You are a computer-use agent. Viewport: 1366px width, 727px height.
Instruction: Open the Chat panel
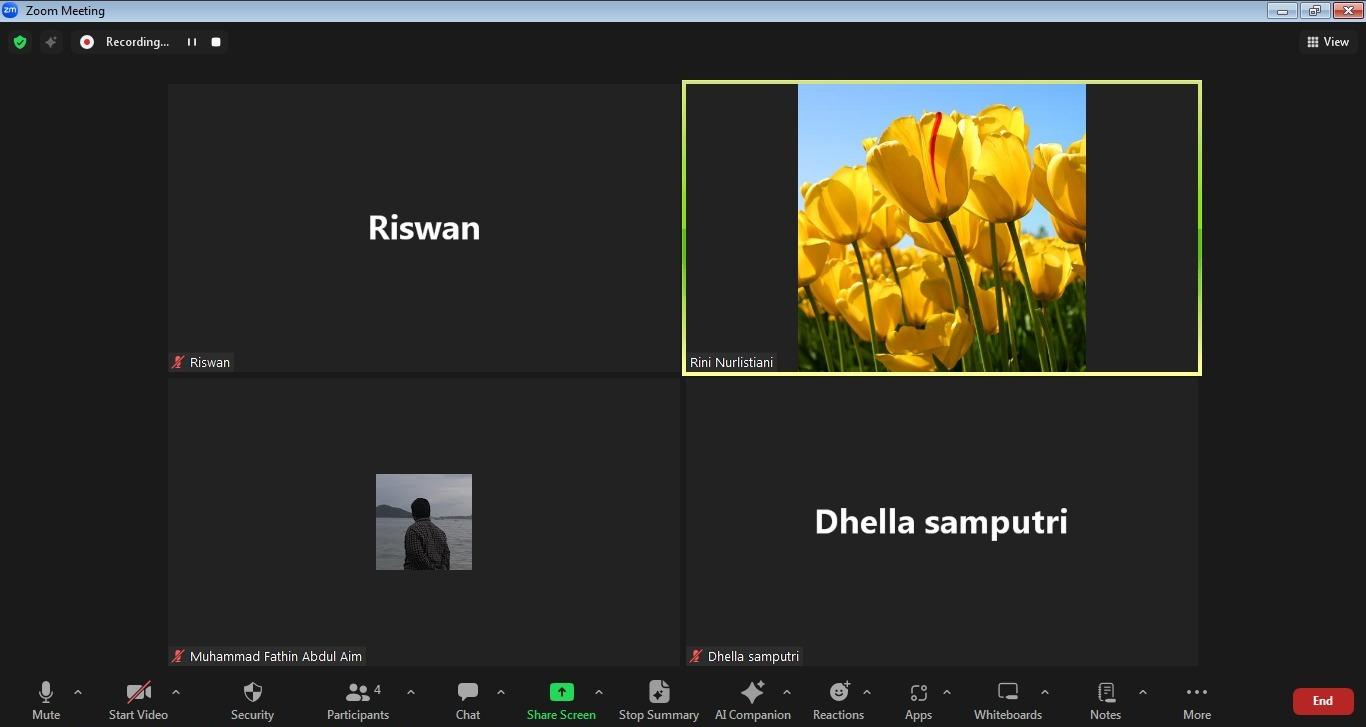tap(467, 700)
